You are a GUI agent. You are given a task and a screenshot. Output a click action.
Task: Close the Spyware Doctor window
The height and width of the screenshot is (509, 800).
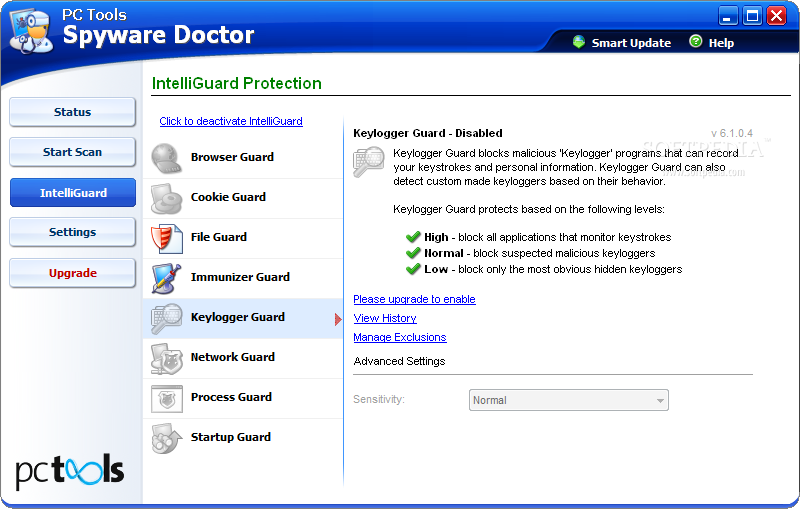(777, 16)
